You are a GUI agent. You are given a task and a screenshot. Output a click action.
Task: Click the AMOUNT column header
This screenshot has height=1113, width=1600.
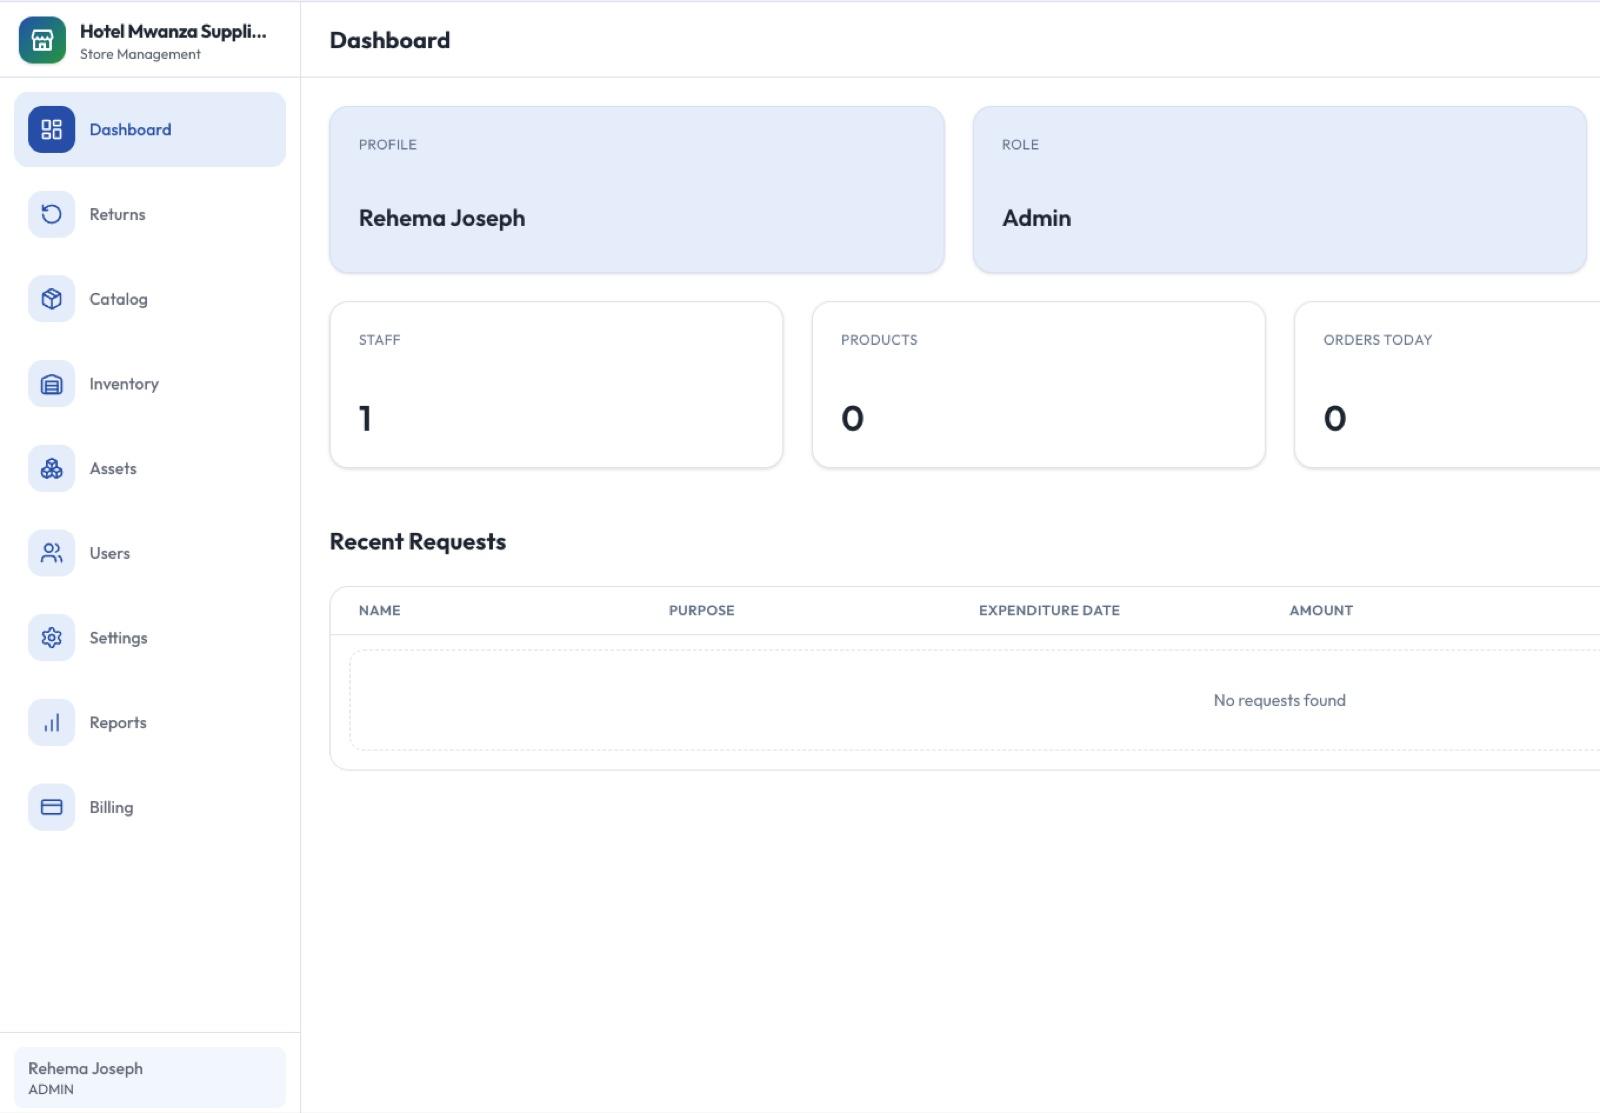pyautogui.click(x=1321, y=610)
